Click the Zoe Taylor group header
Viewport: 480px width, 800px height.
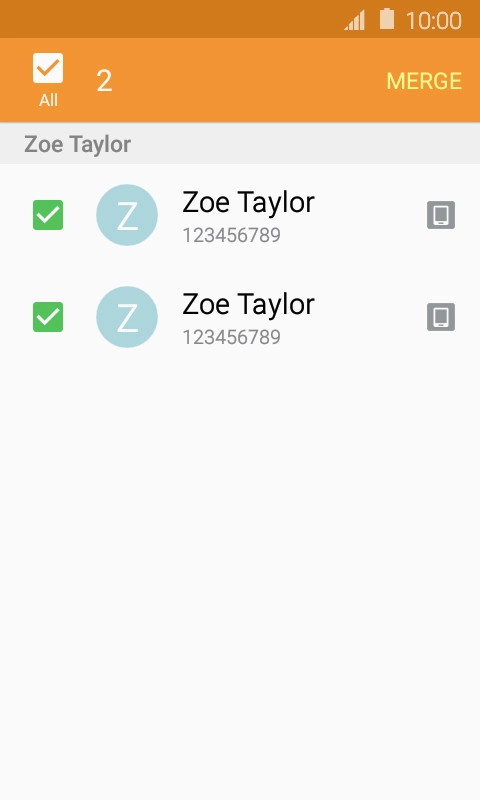pyautogui.click(x=240, y=144)
